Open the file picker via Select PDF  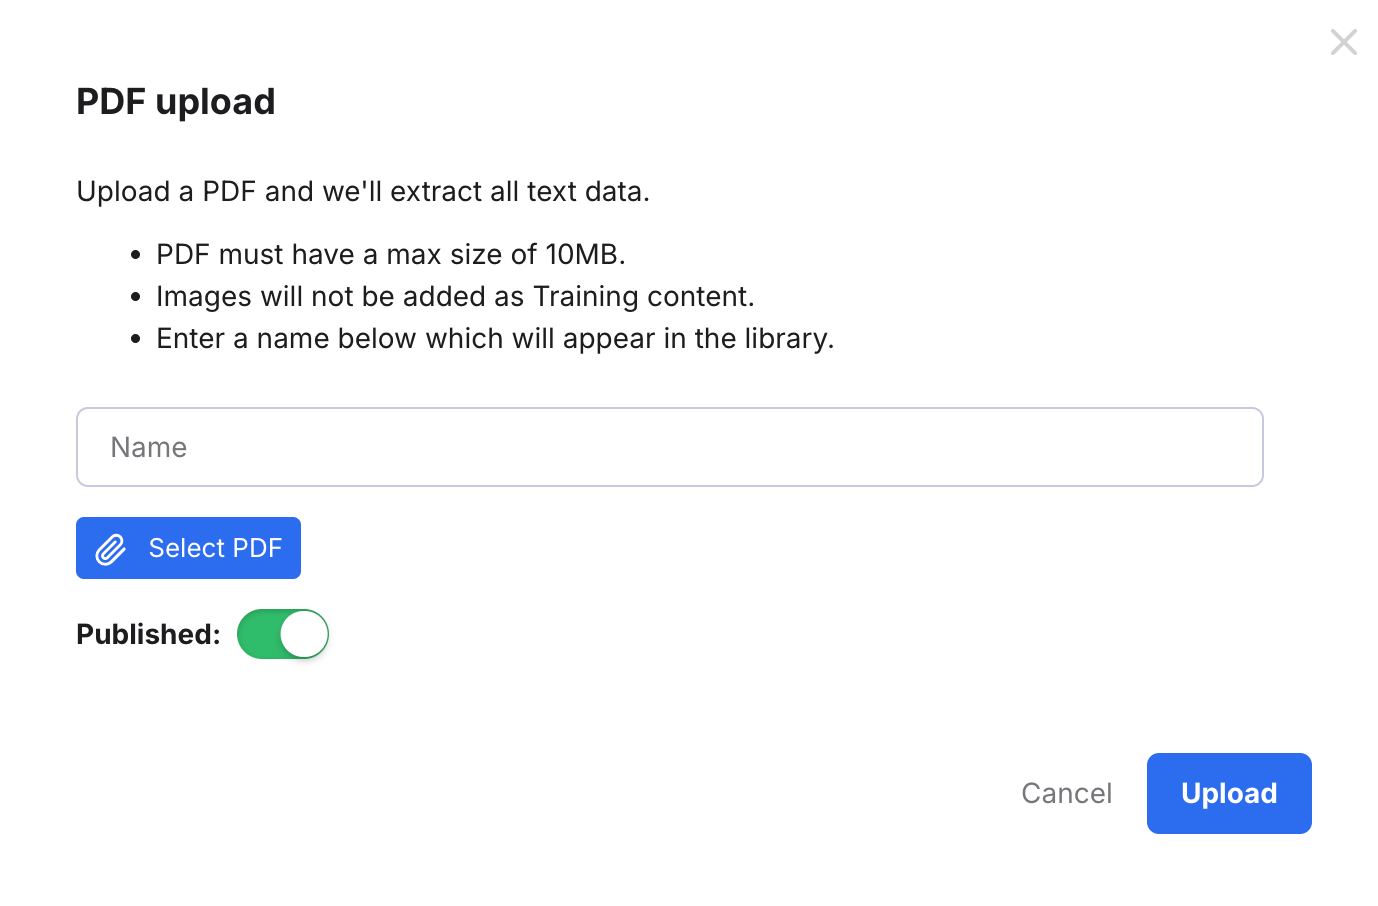188,548
